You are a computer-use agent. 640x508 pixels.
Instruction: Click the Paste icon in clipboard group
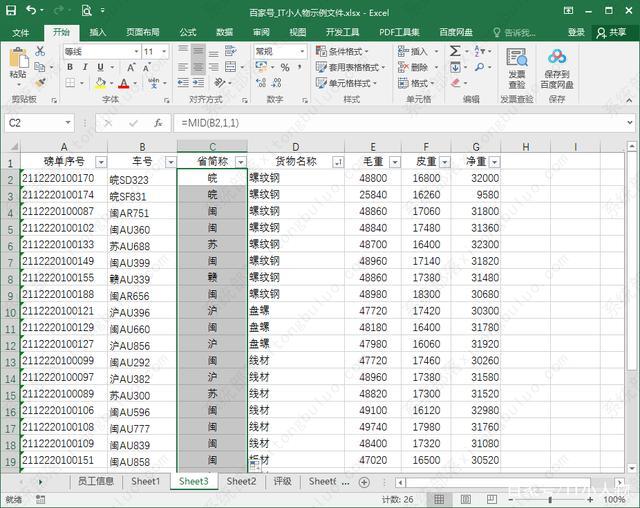[x=18, y=60]
